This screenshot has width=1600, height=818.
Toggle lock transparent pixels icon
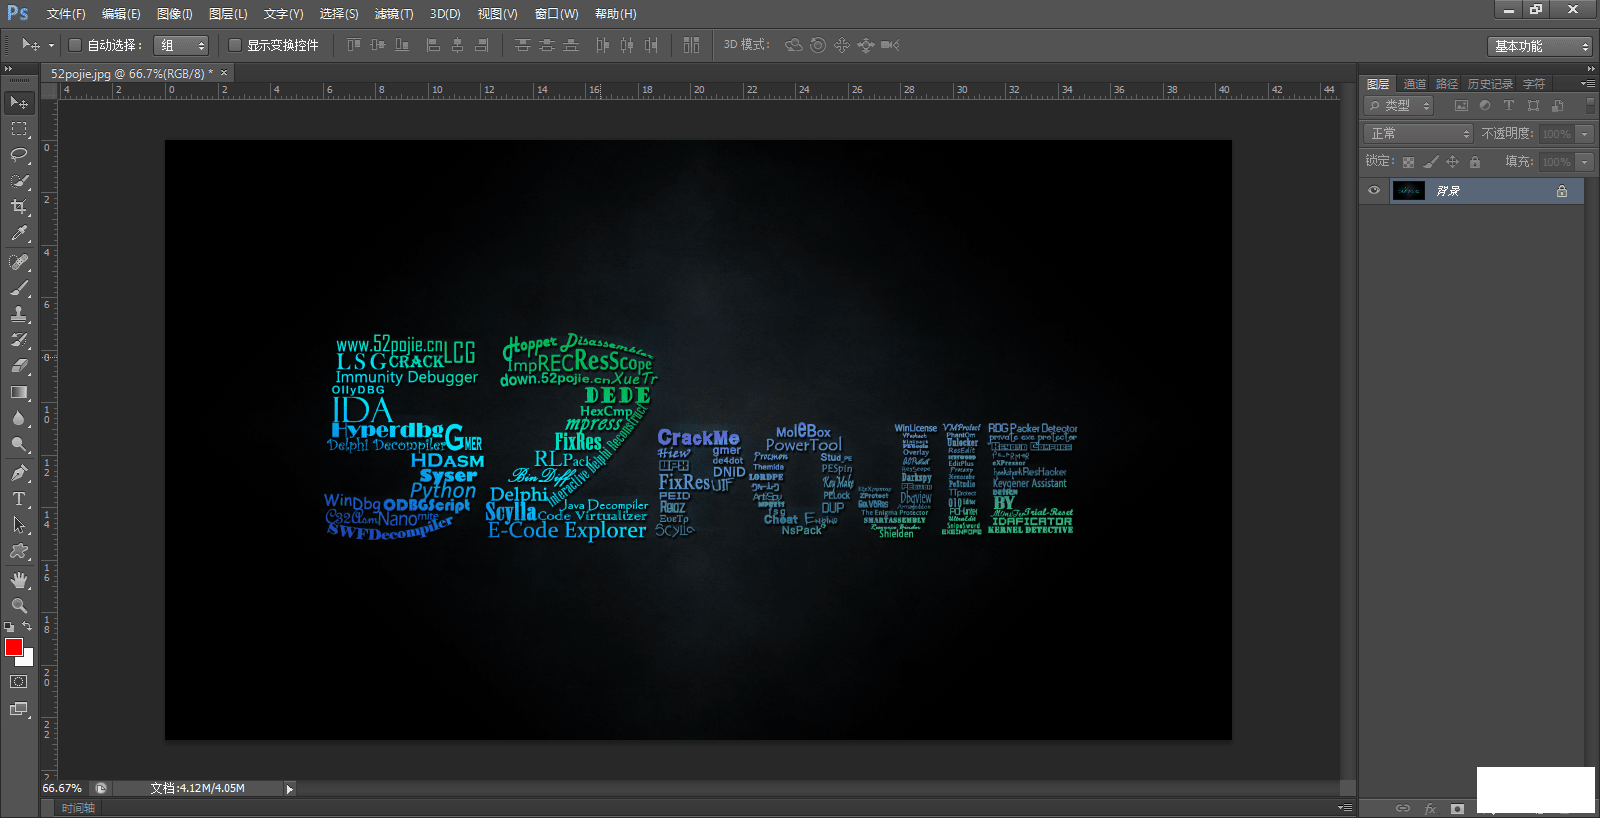point(1408,162)
